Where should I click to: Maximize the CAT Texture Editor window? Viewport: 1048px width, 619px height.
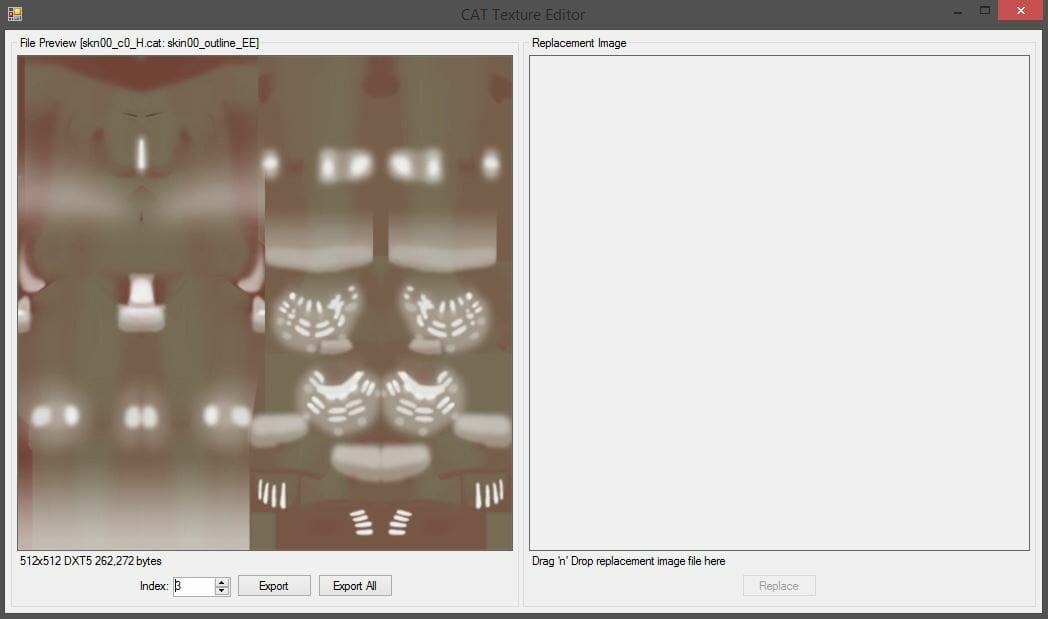[x=985, y=11]
